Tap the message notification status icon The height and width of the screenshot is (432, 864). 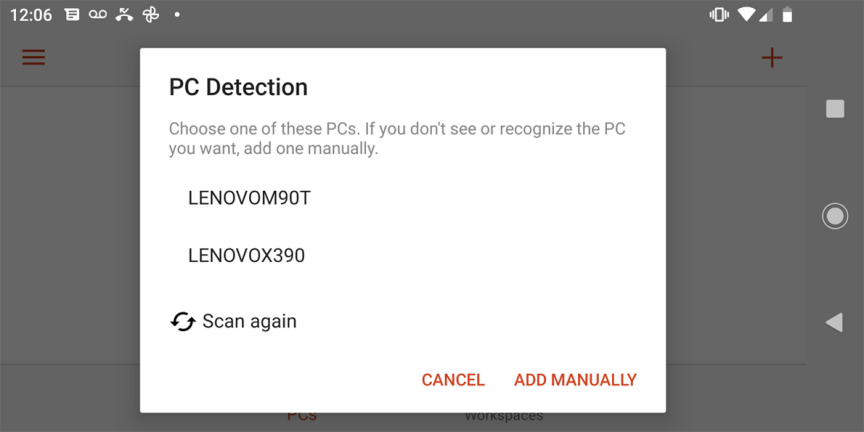click(72, 15)
